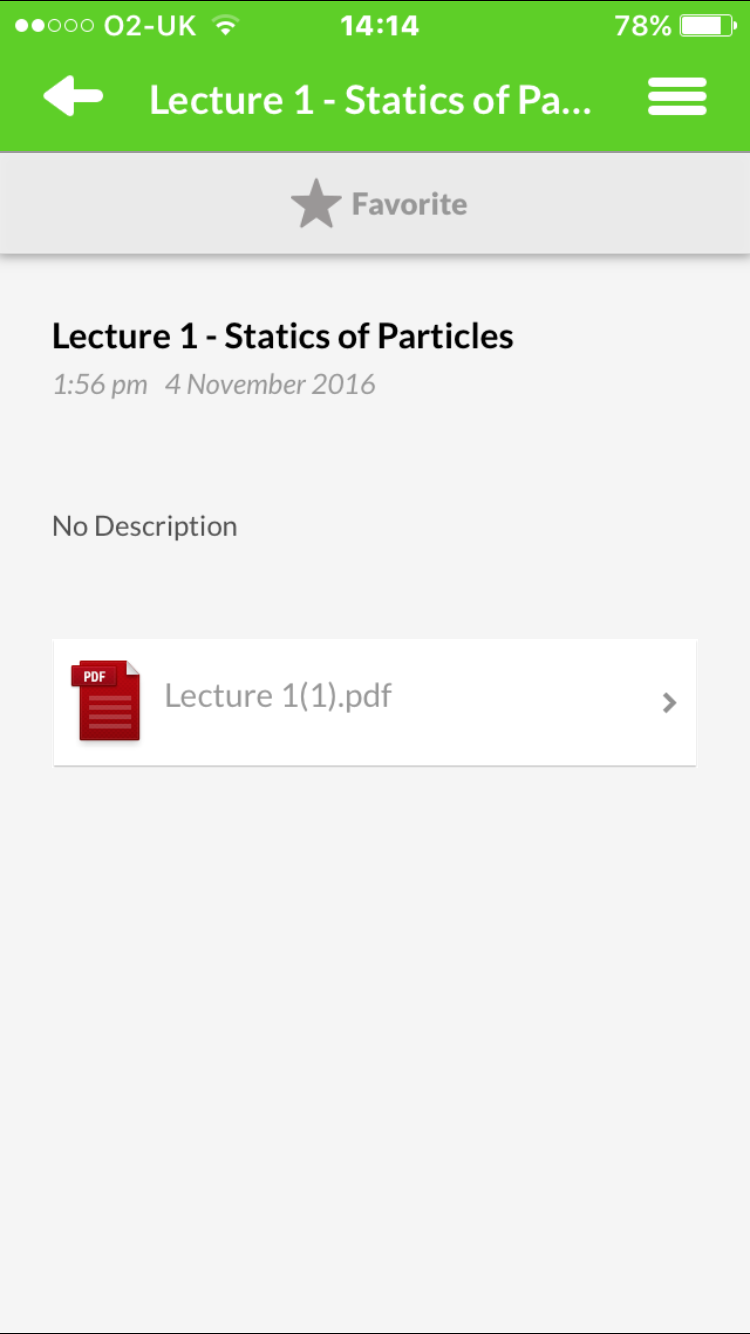Screen dimensions: 750x1334
Task: Tap the 1:56 pm timestamp
Action: pos(100,385)
